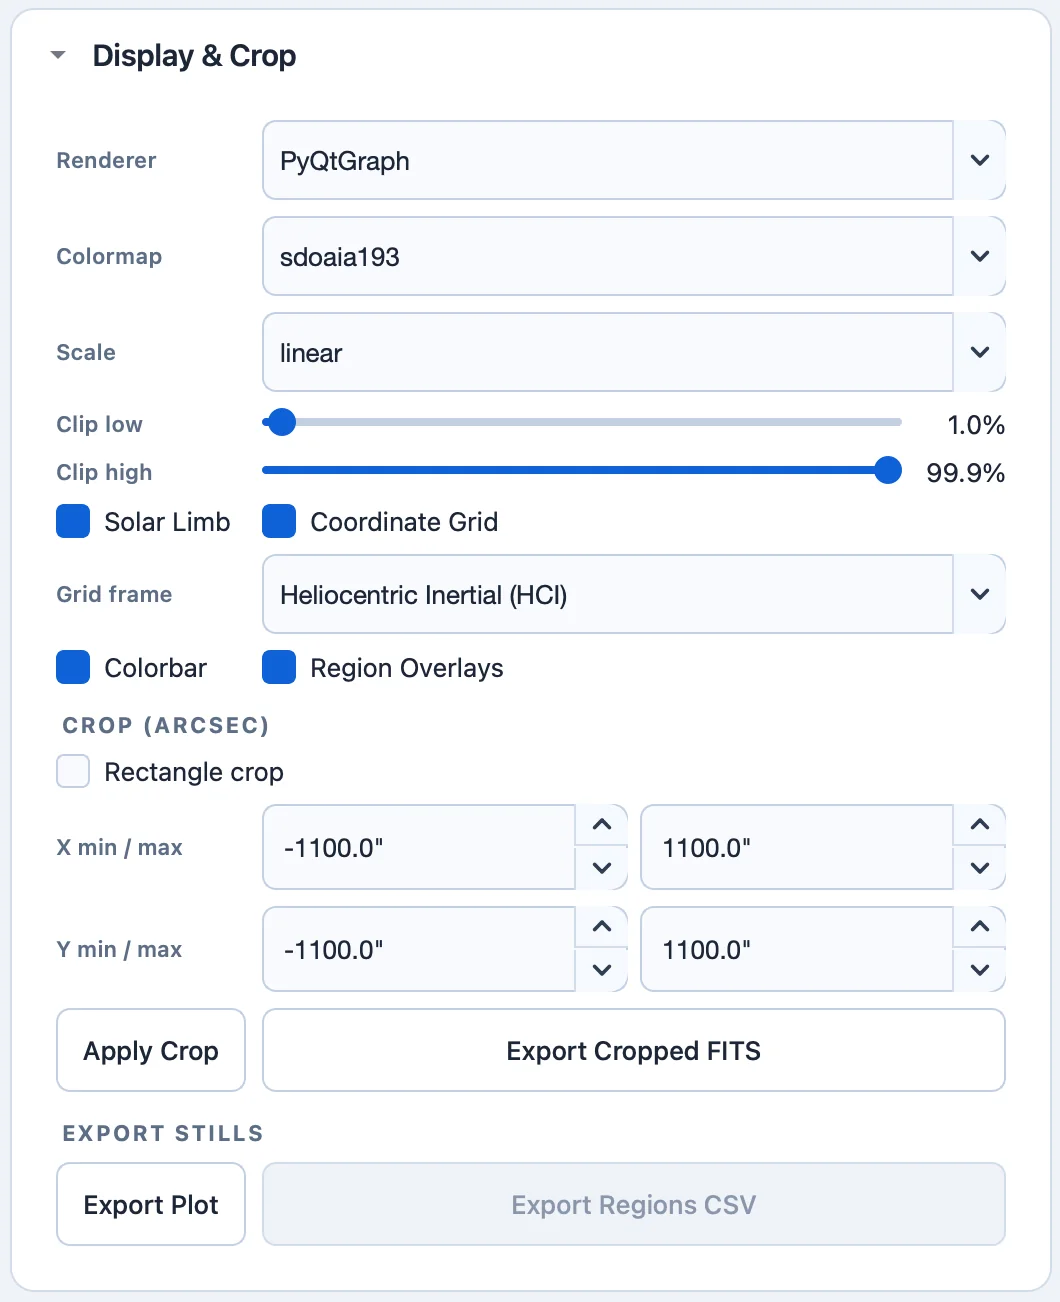Click the Y min / max label
The height and width of the screenshot is (1302, 1060).
119,950
